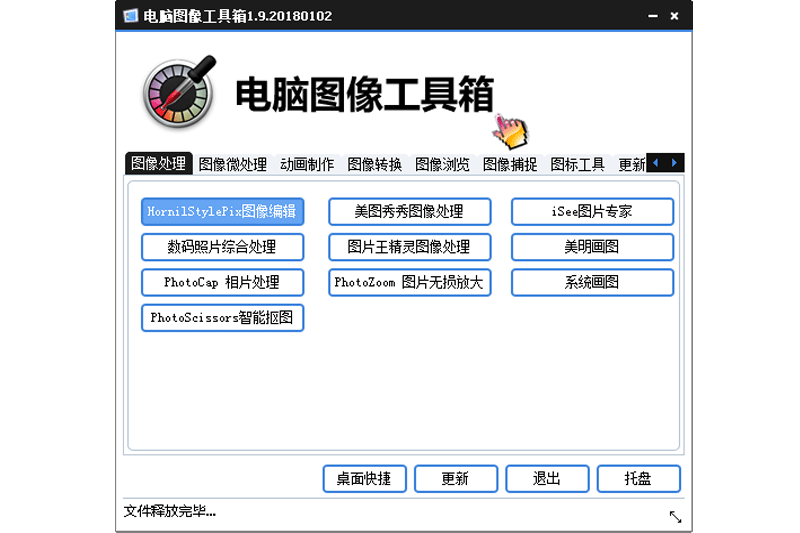
Task: Click the color wheel eyedropper app logo
Action: point(179,92)
